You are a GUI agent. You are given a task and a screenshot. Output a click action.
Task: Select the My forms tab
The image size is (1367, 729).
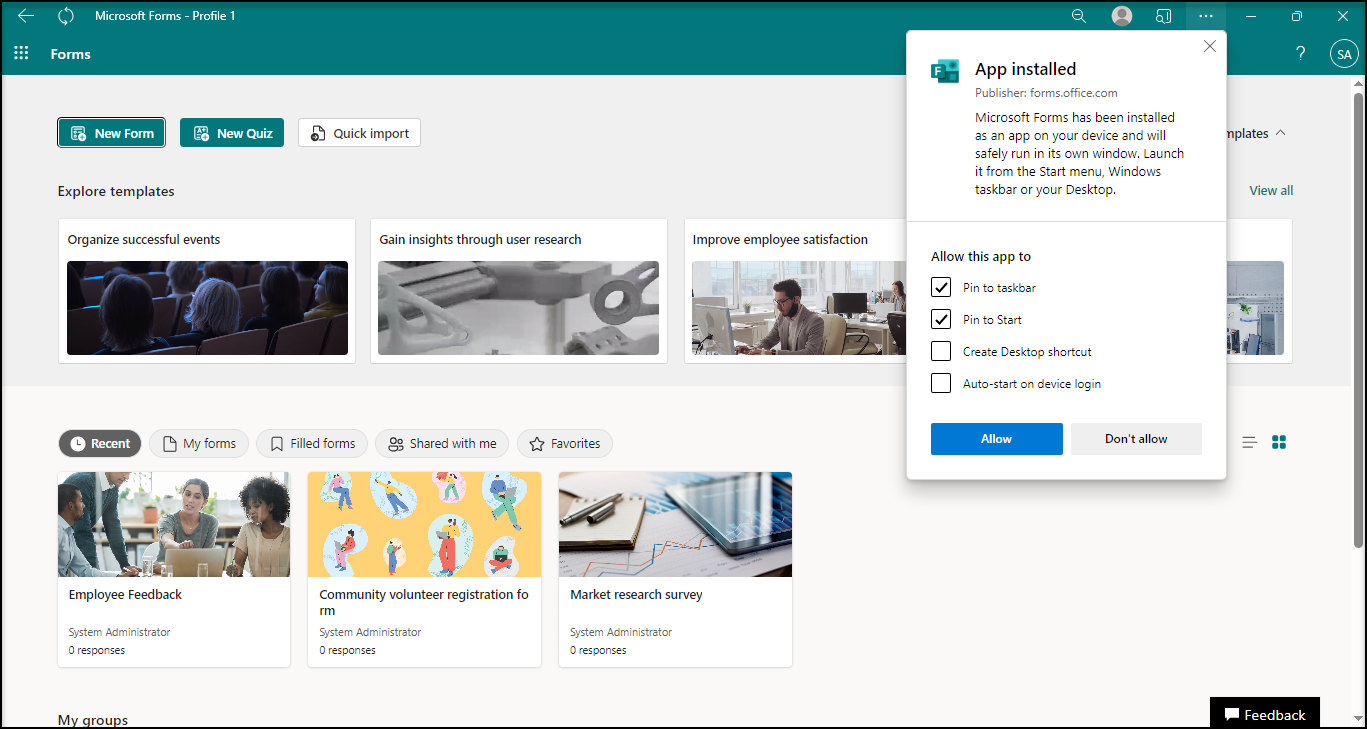(x=199, y=444)
